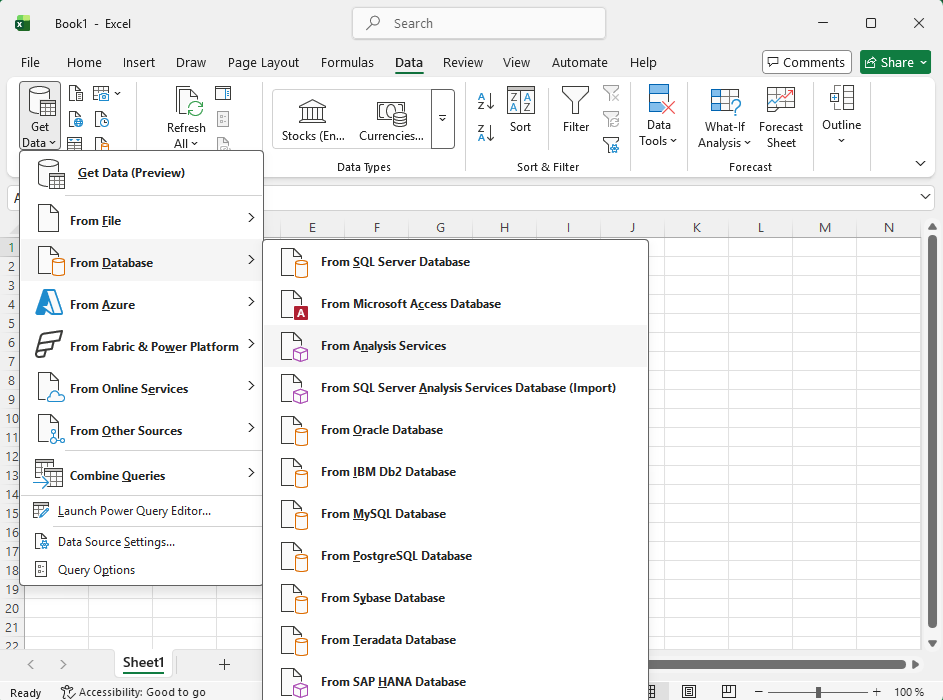
Task: Select the Currencies data type
Action: (392, 119)
